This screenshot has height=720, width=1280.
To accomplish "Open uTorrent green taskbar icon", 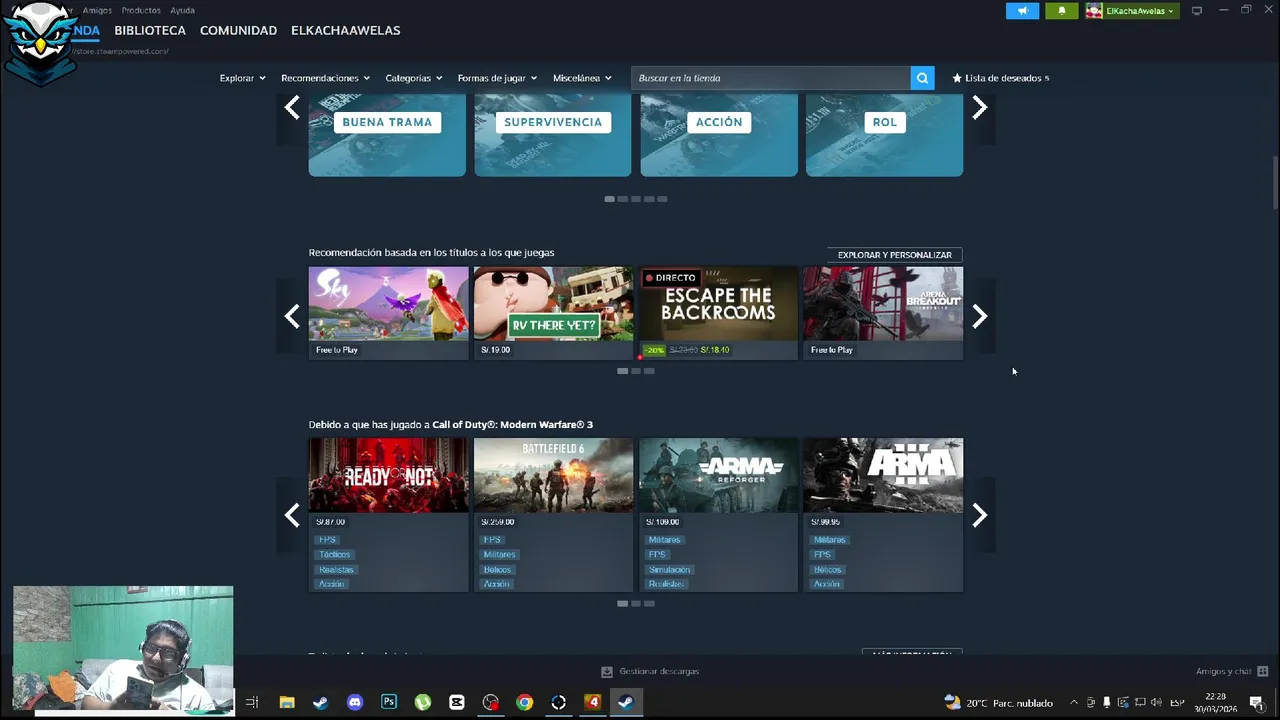I will pos(423,702).
